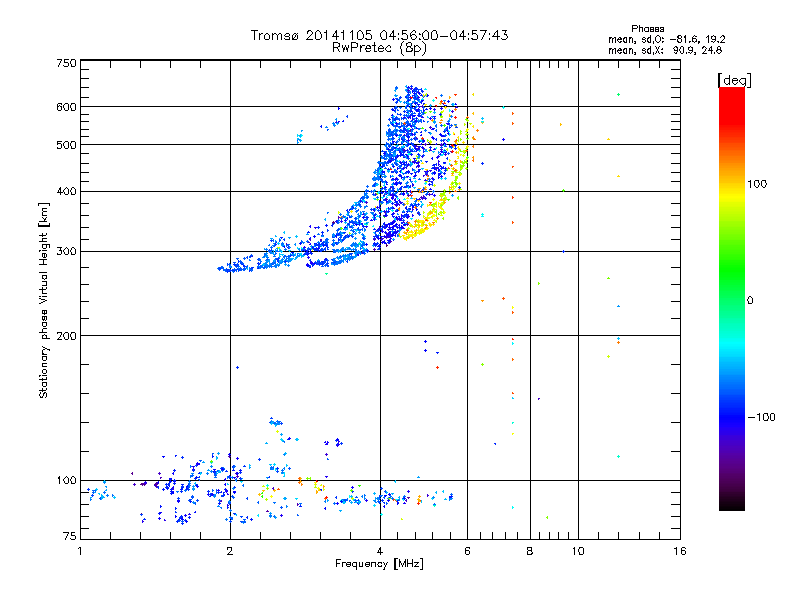This screenshot has height=600, width=800.
Task: Click the y-axis label "500"
Action: [x=66, y=145]
